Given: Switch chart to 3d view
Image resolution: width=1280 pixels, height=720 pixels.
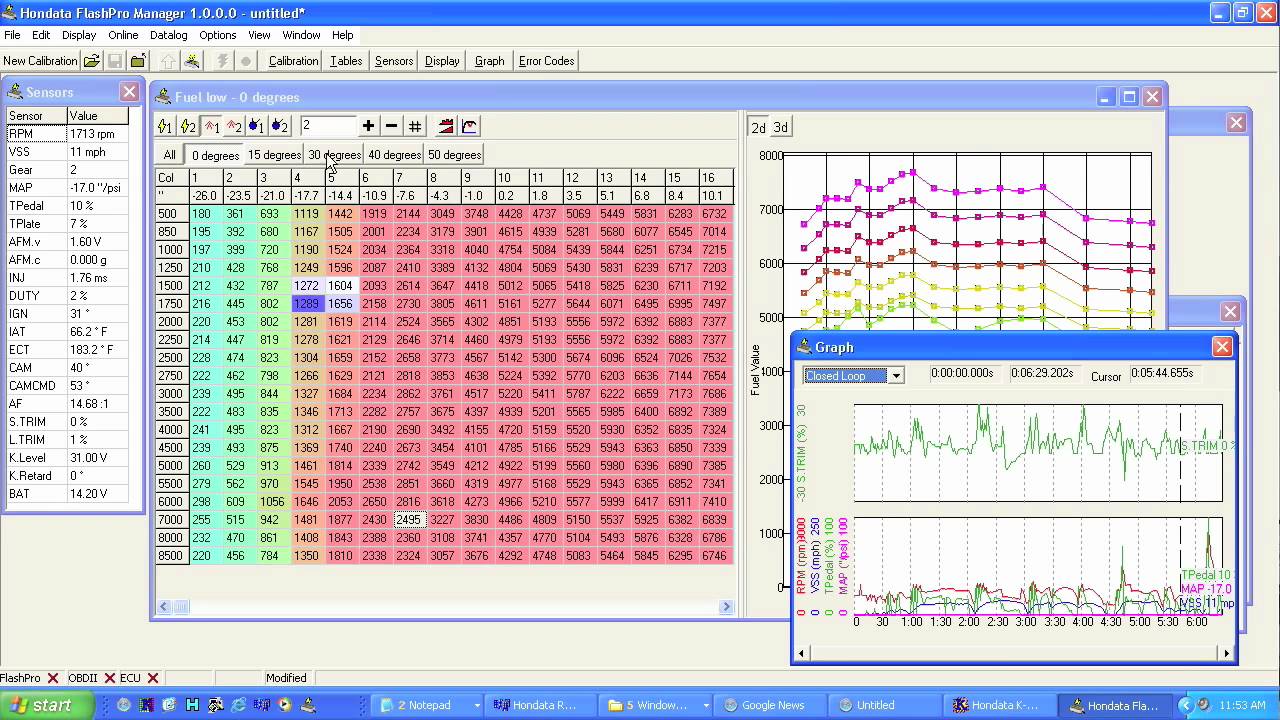Looking at the screenshot, I should (x=781, y=127).
